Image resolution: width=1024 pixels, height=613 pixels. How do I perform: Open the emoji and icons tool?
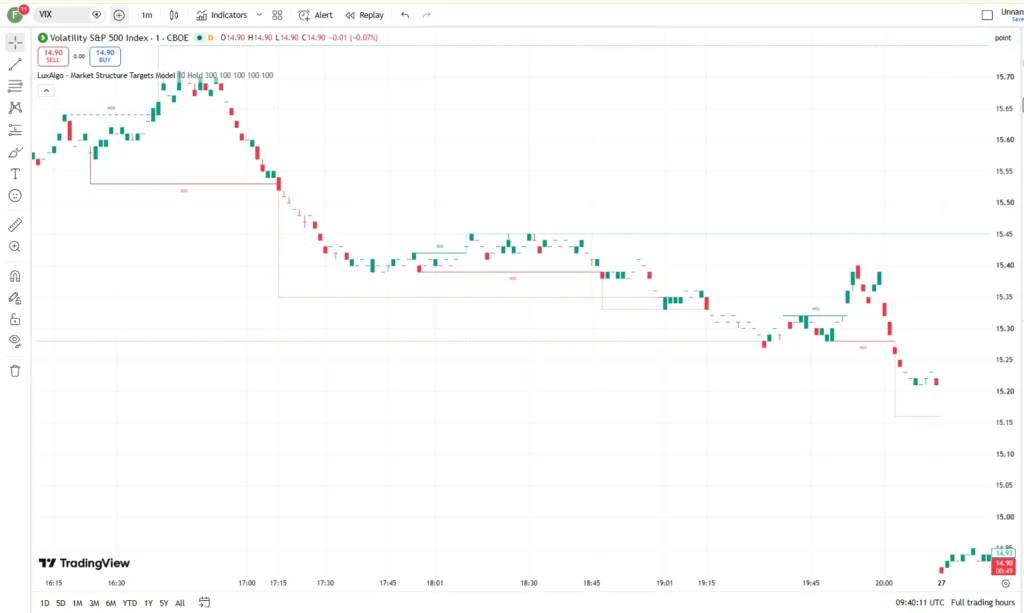coord(15,196)
